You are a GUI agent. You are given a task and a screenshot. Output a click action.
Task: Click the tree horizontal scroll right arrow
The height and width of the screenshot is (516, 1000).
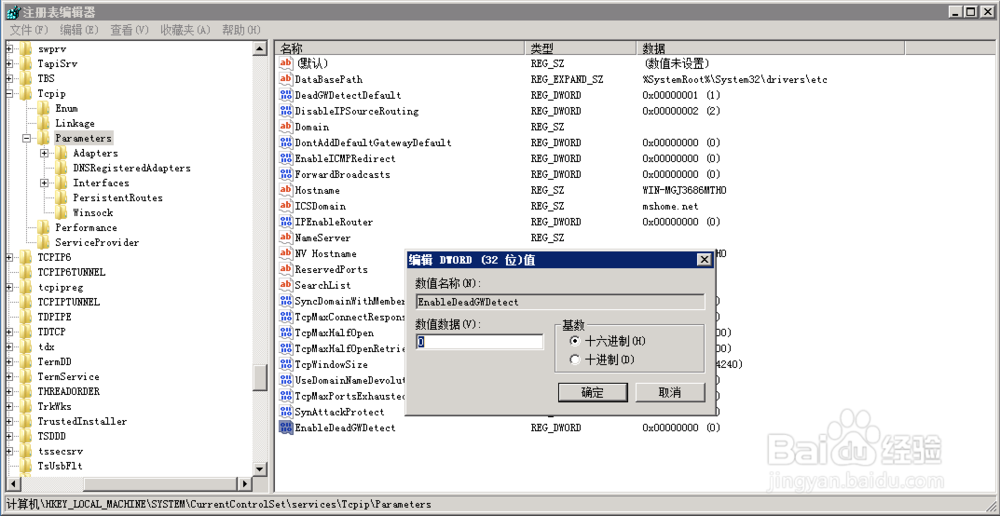click(x=246, y=483)
